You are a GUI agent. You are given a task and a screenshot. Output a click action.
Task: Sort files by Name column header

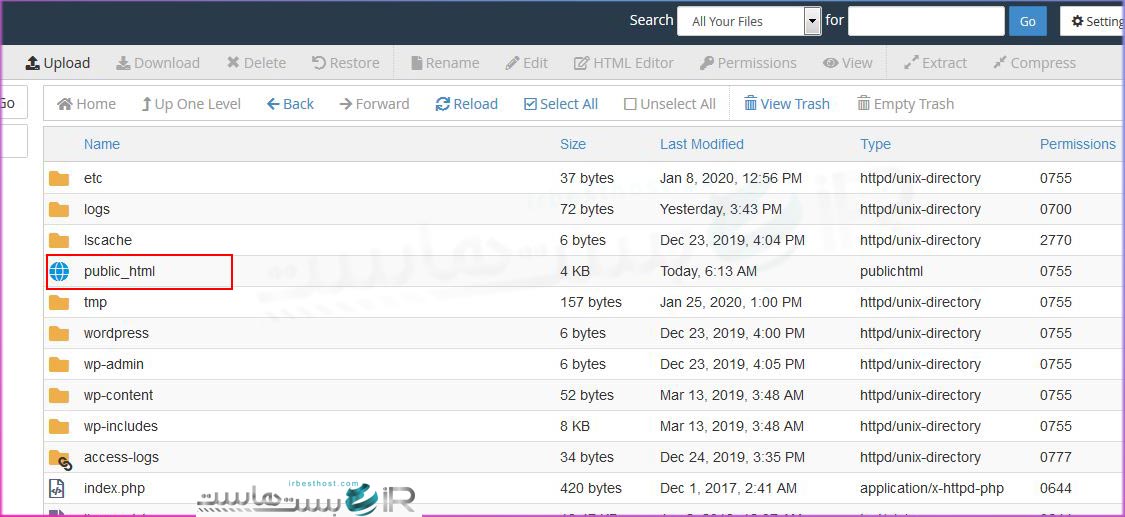[102, 144]
